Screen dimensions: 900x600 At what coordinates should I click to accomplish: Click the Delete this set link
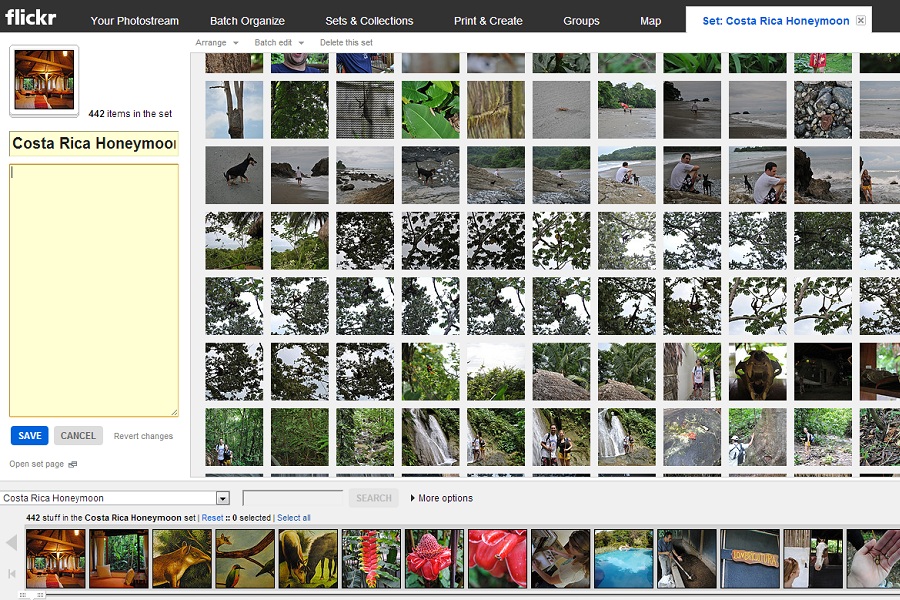[x=346, y=43]
